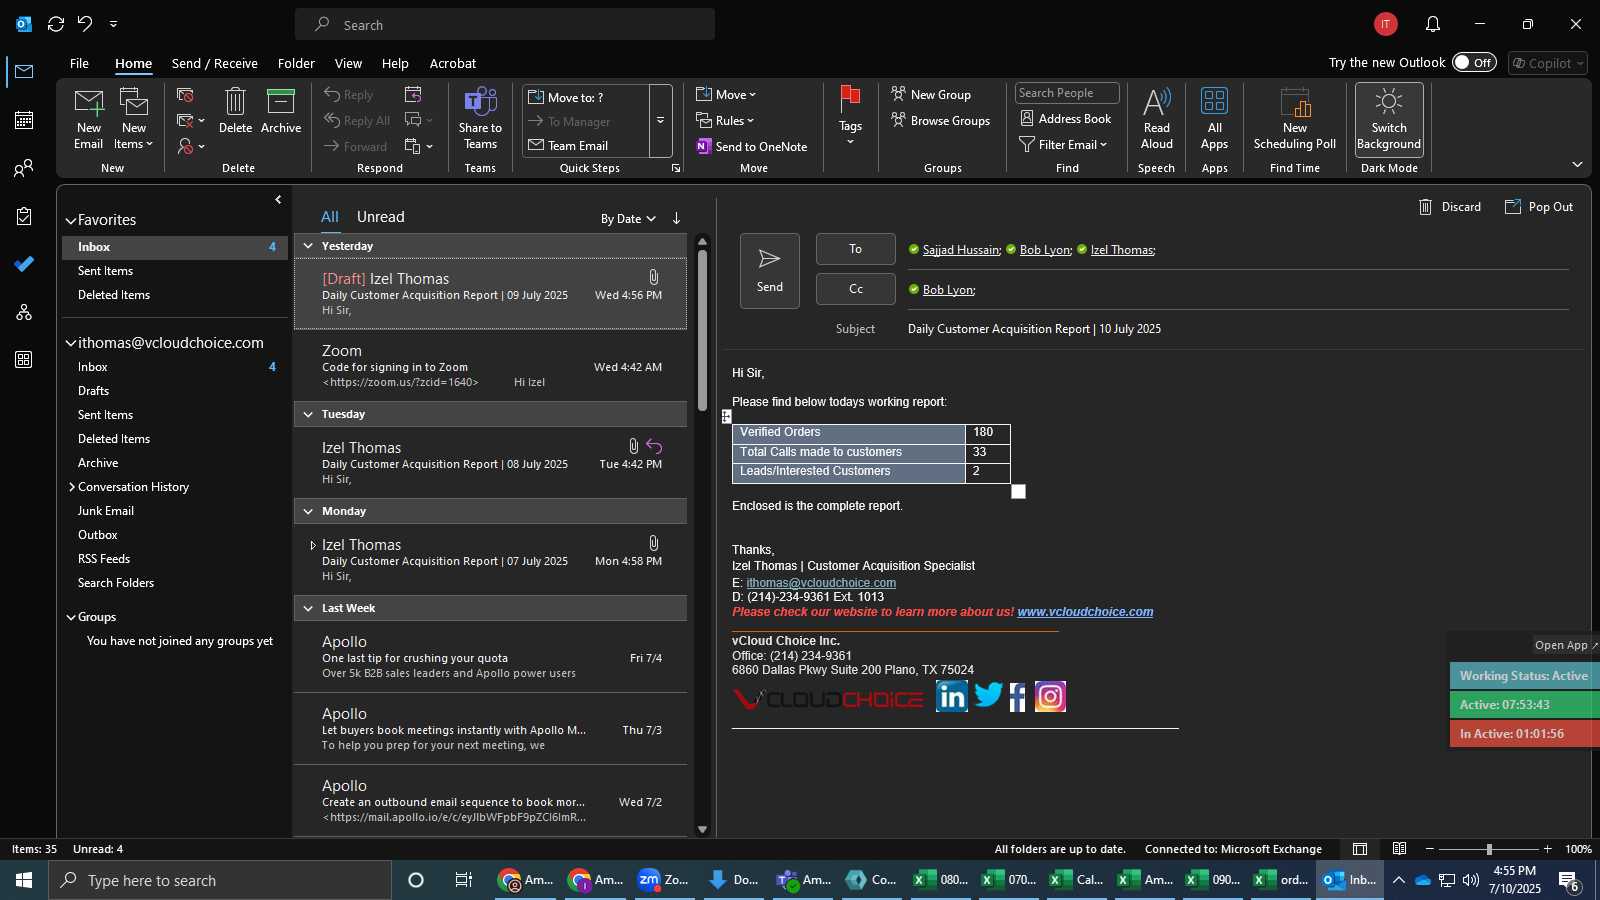Viewport: 1600px width, 900px height.
Task: Open the LinkedIn icon in signature
Action: click(x=951, y=696)
